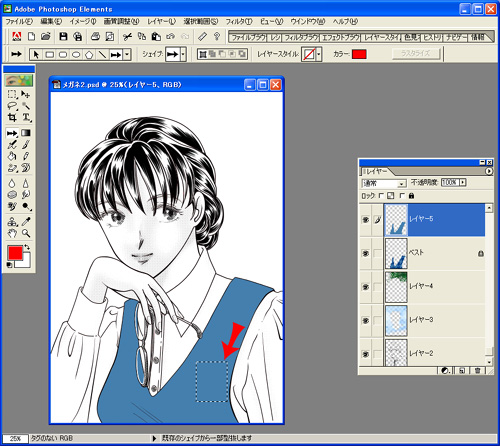The width and height of the screenshot is (500, 446).
Task: Open the レイヤースタイル dropdown arrow
Action: [319, 54]
